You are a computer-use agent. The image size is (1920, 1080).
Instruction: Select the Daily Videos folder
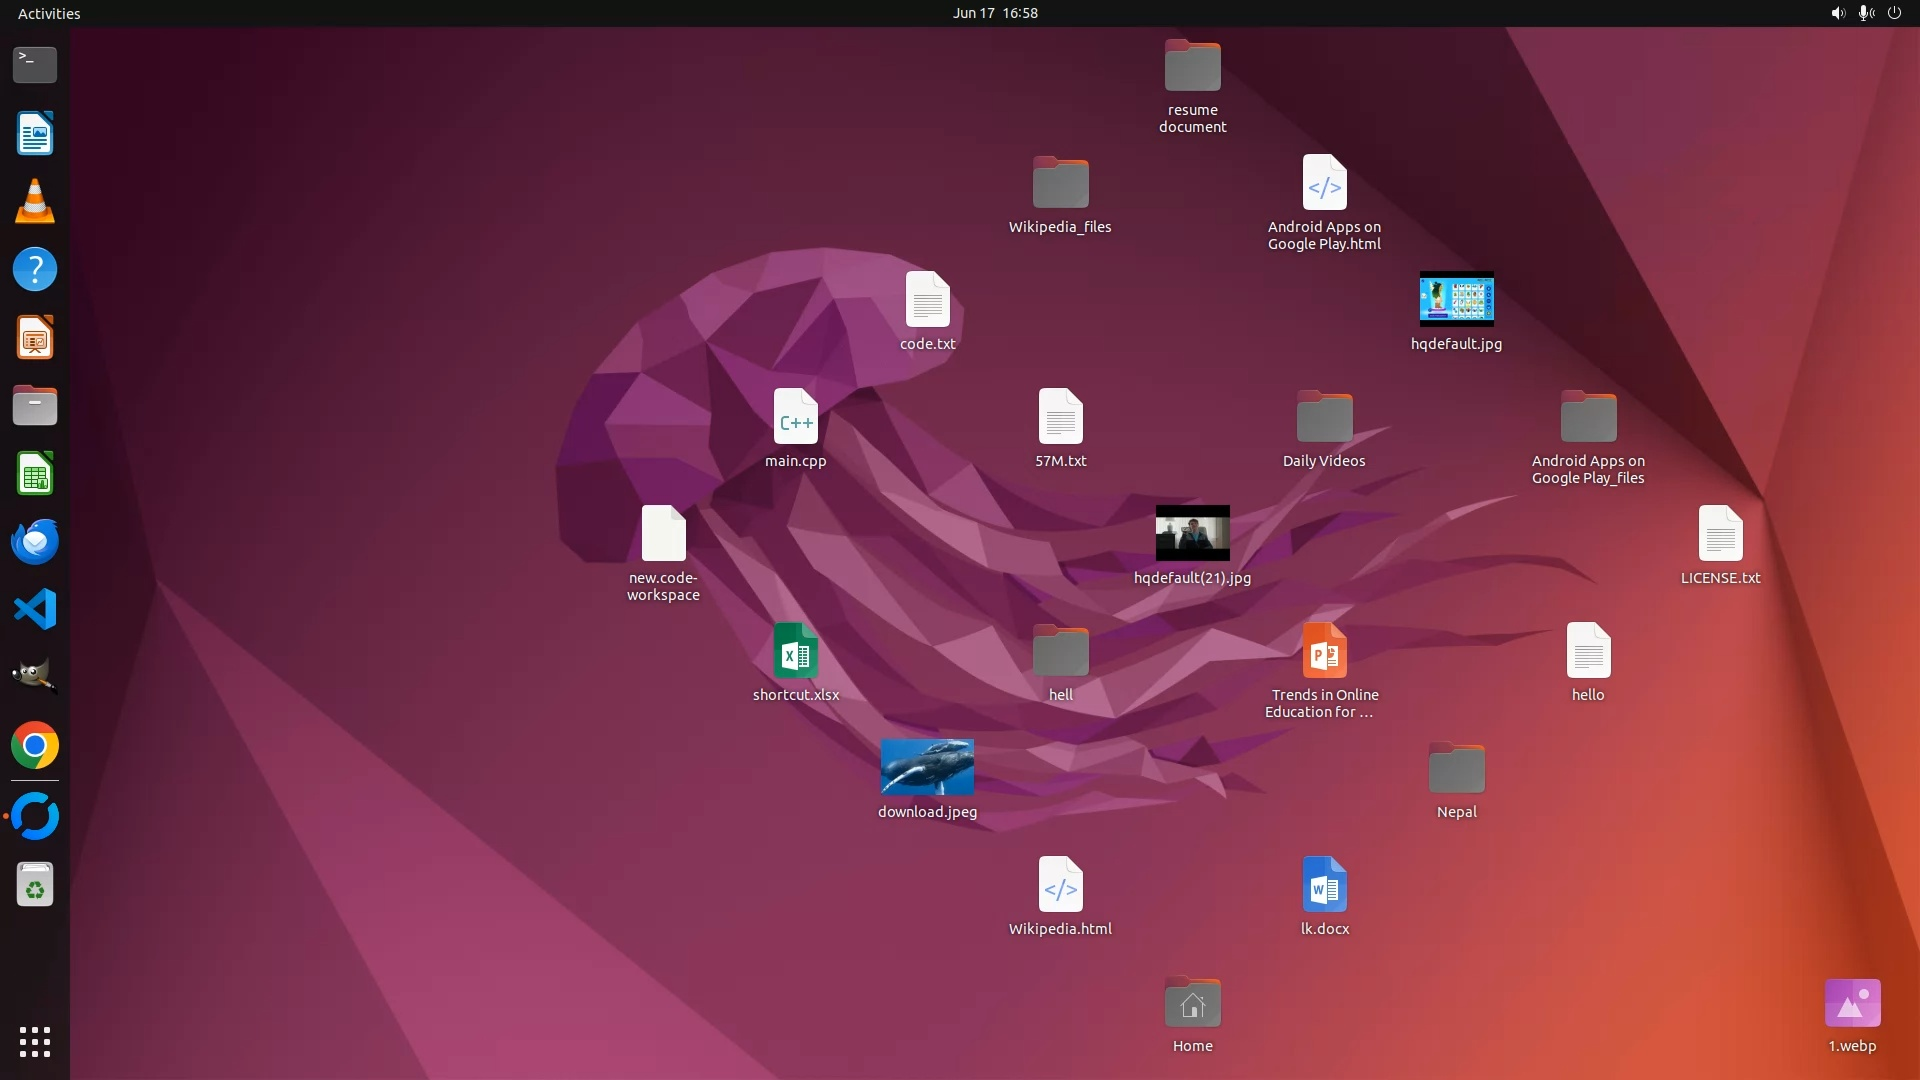[x=1324, y=417]
